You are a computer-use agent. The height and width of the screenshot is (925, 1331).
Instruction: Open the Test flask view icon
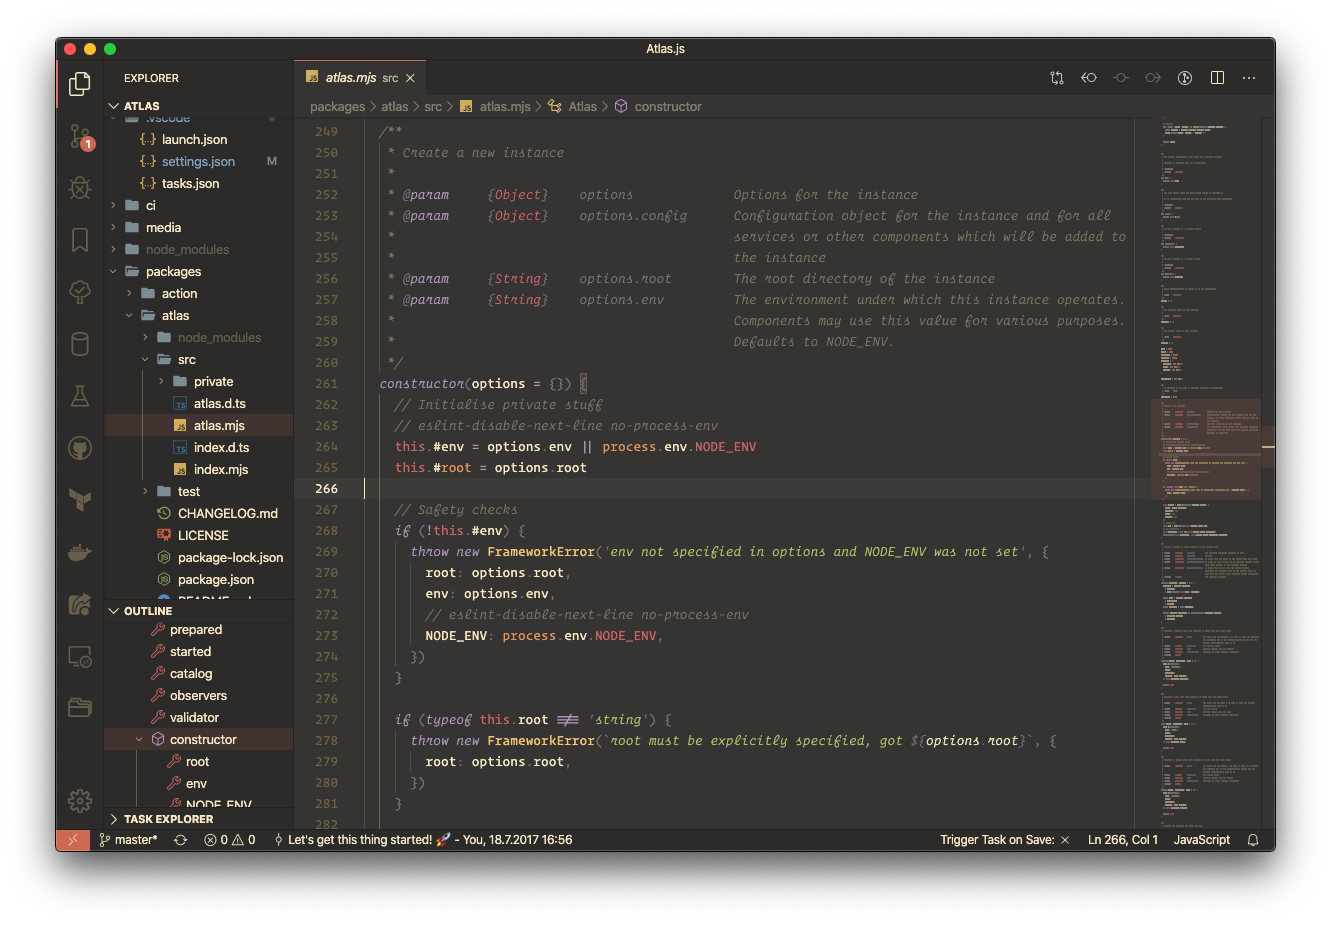pos(80,396)
